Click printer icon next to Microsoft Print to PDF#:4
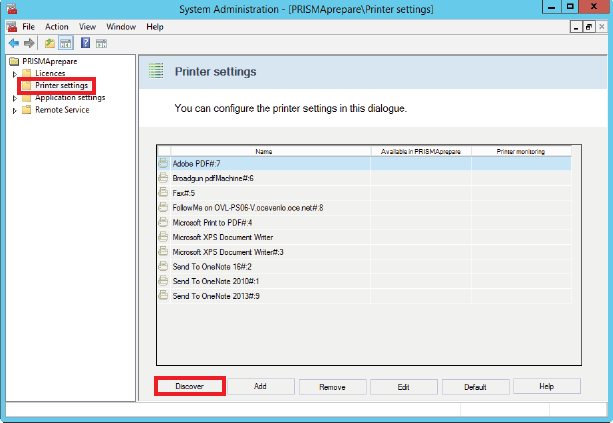Image resolution: width=613 pixels, height=423 pixels. coord(163,222)
